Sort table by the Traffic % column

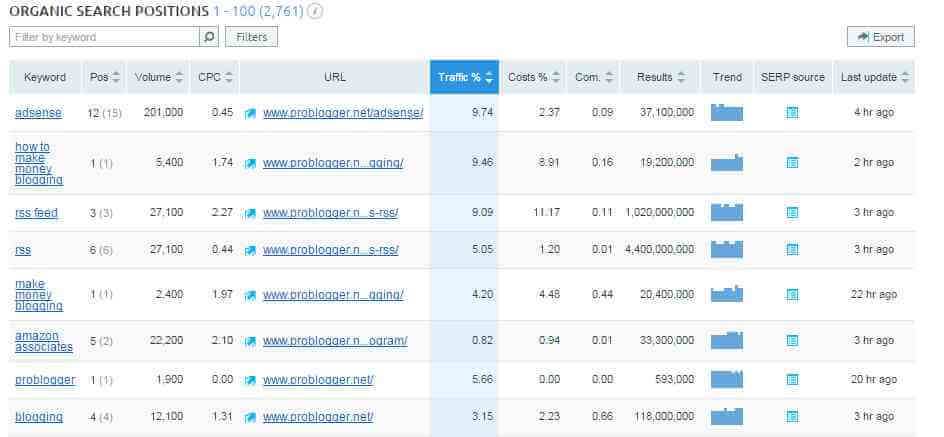click(464, 78)
